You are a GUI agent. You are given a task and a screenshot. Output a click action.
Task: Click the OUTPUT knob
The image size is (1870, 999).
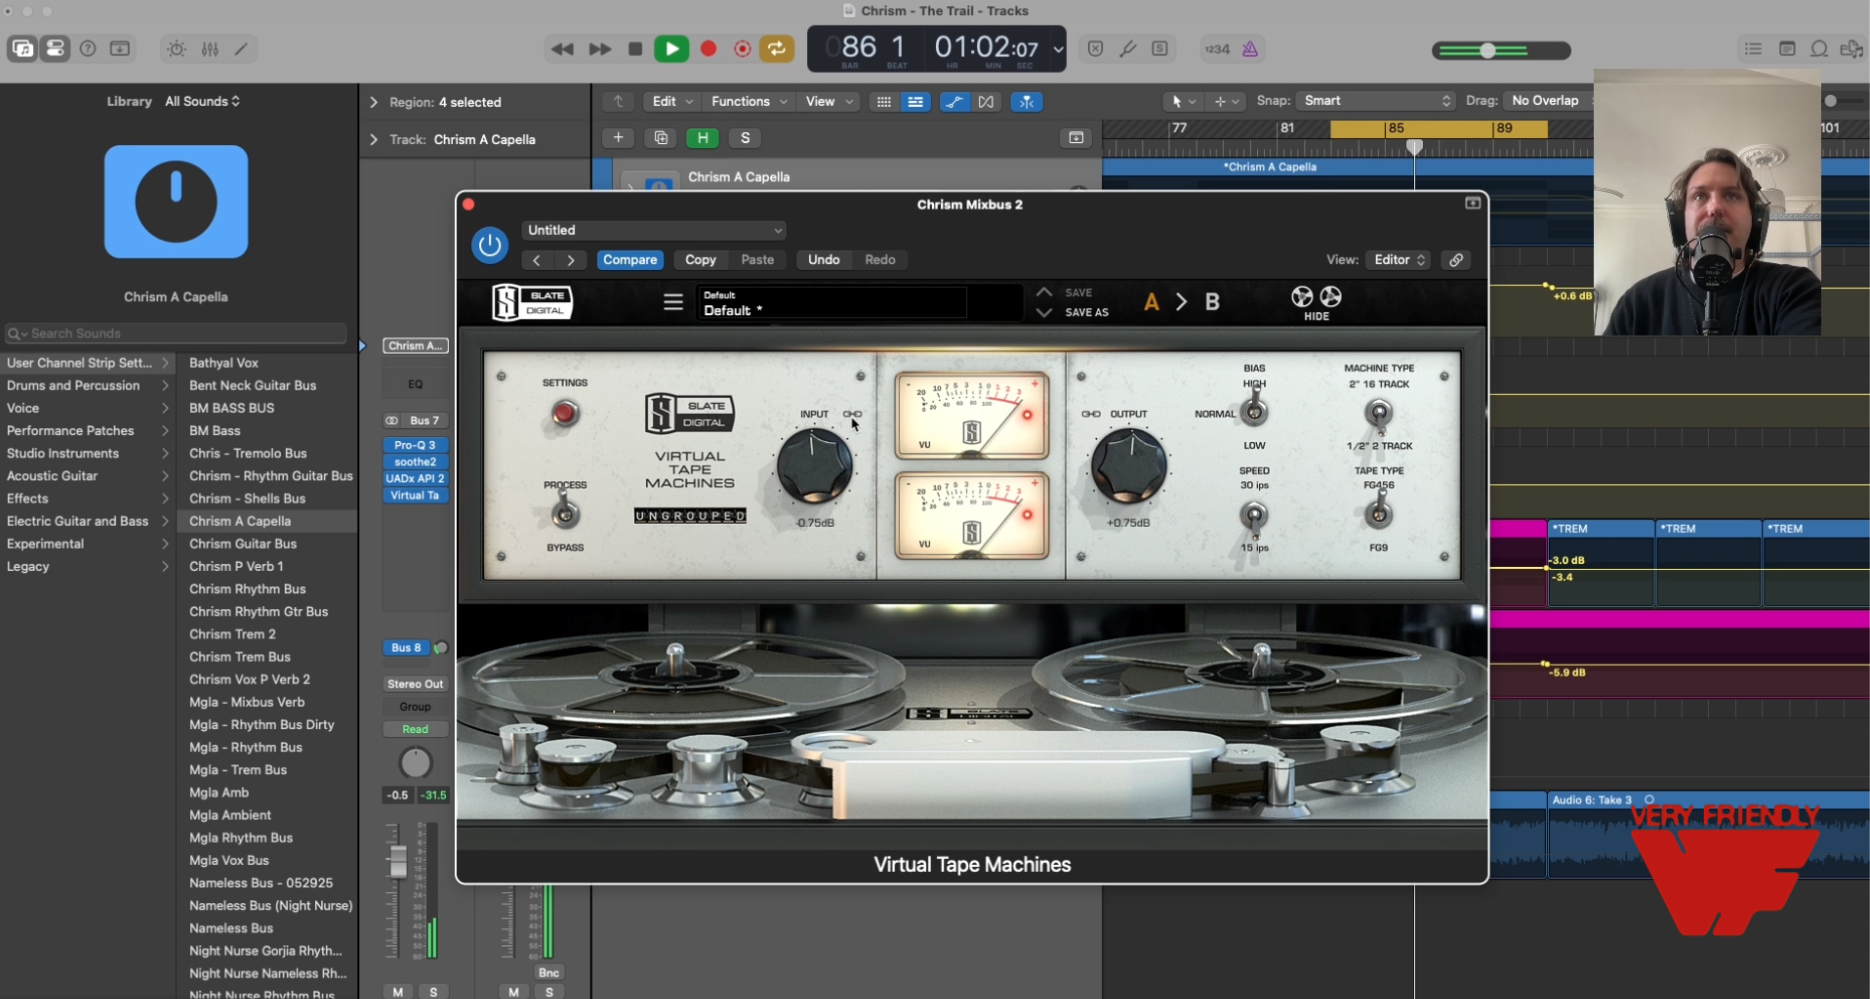pos(1129,466)
